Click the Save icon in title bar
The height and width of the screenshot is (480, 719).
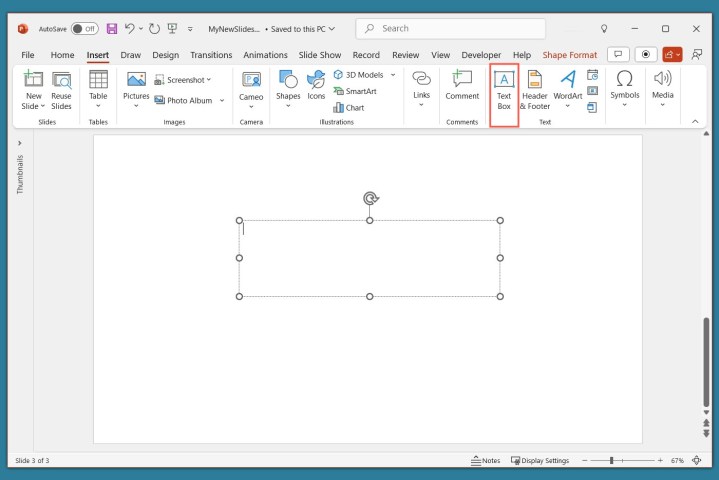[x=112, y=29]
